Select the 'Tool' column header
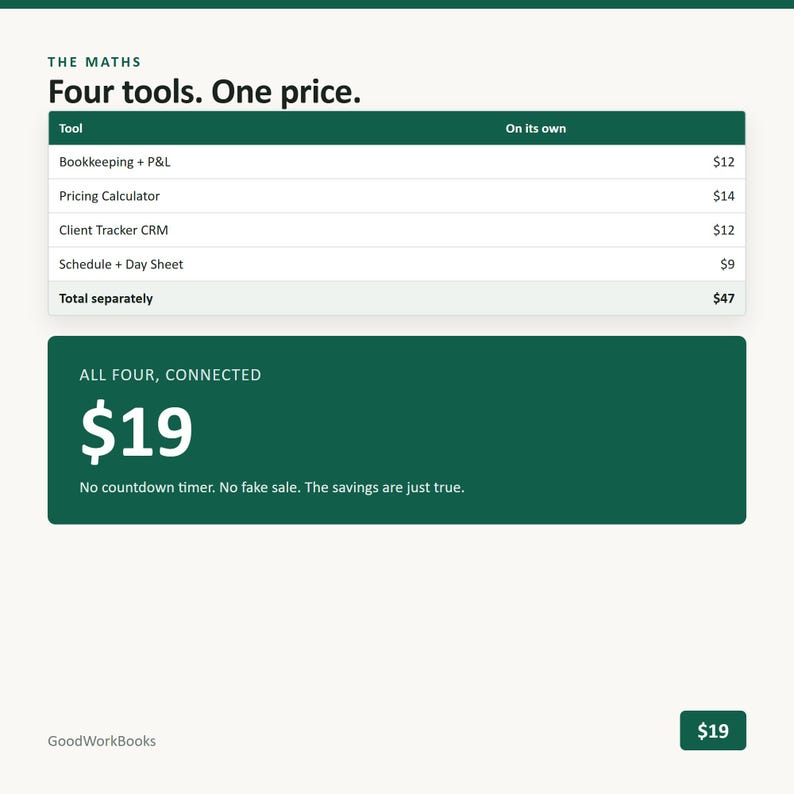The width and height of the screenshot is (794, 794). pyautogui.click(x=70, y=129)
